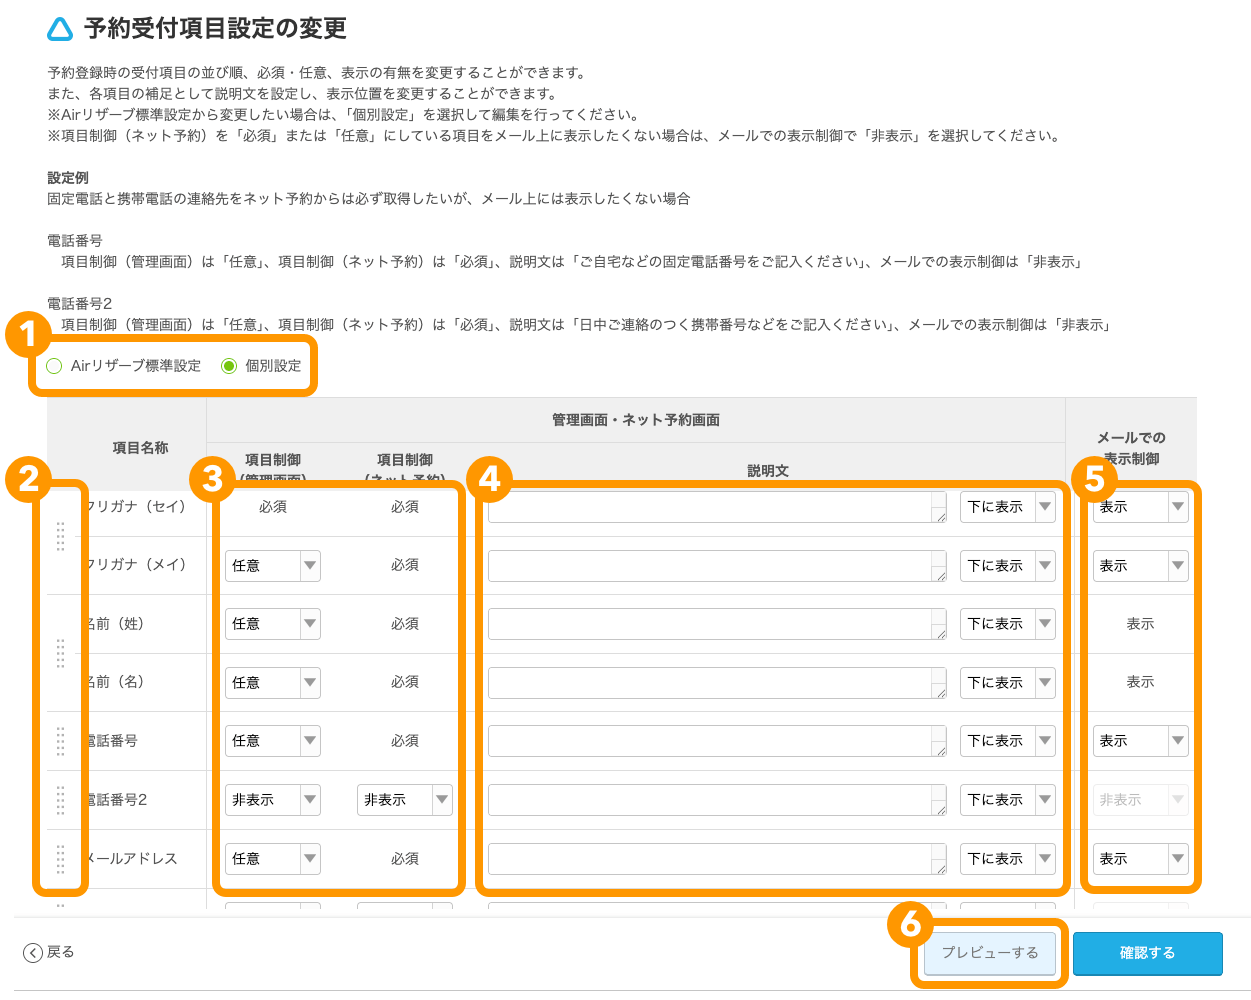Click the description text field for 名前（姓）
1251x1000 pixels.
click(717, 624)
